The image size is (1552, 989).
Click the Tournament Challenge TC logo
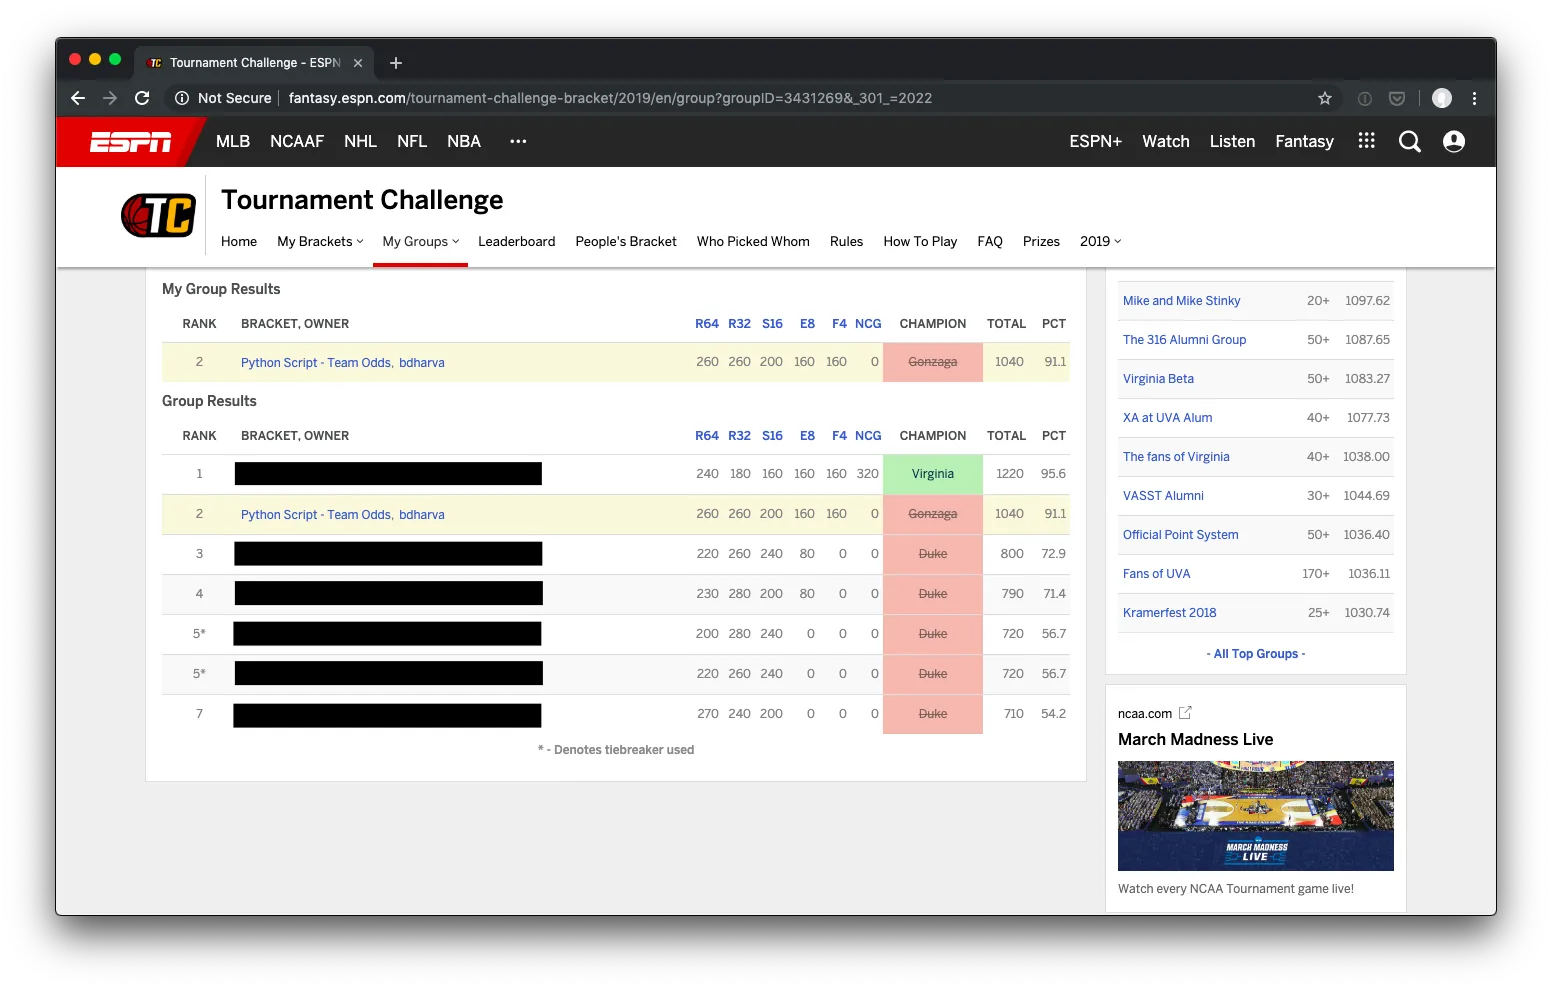click(x=158, y=215)
